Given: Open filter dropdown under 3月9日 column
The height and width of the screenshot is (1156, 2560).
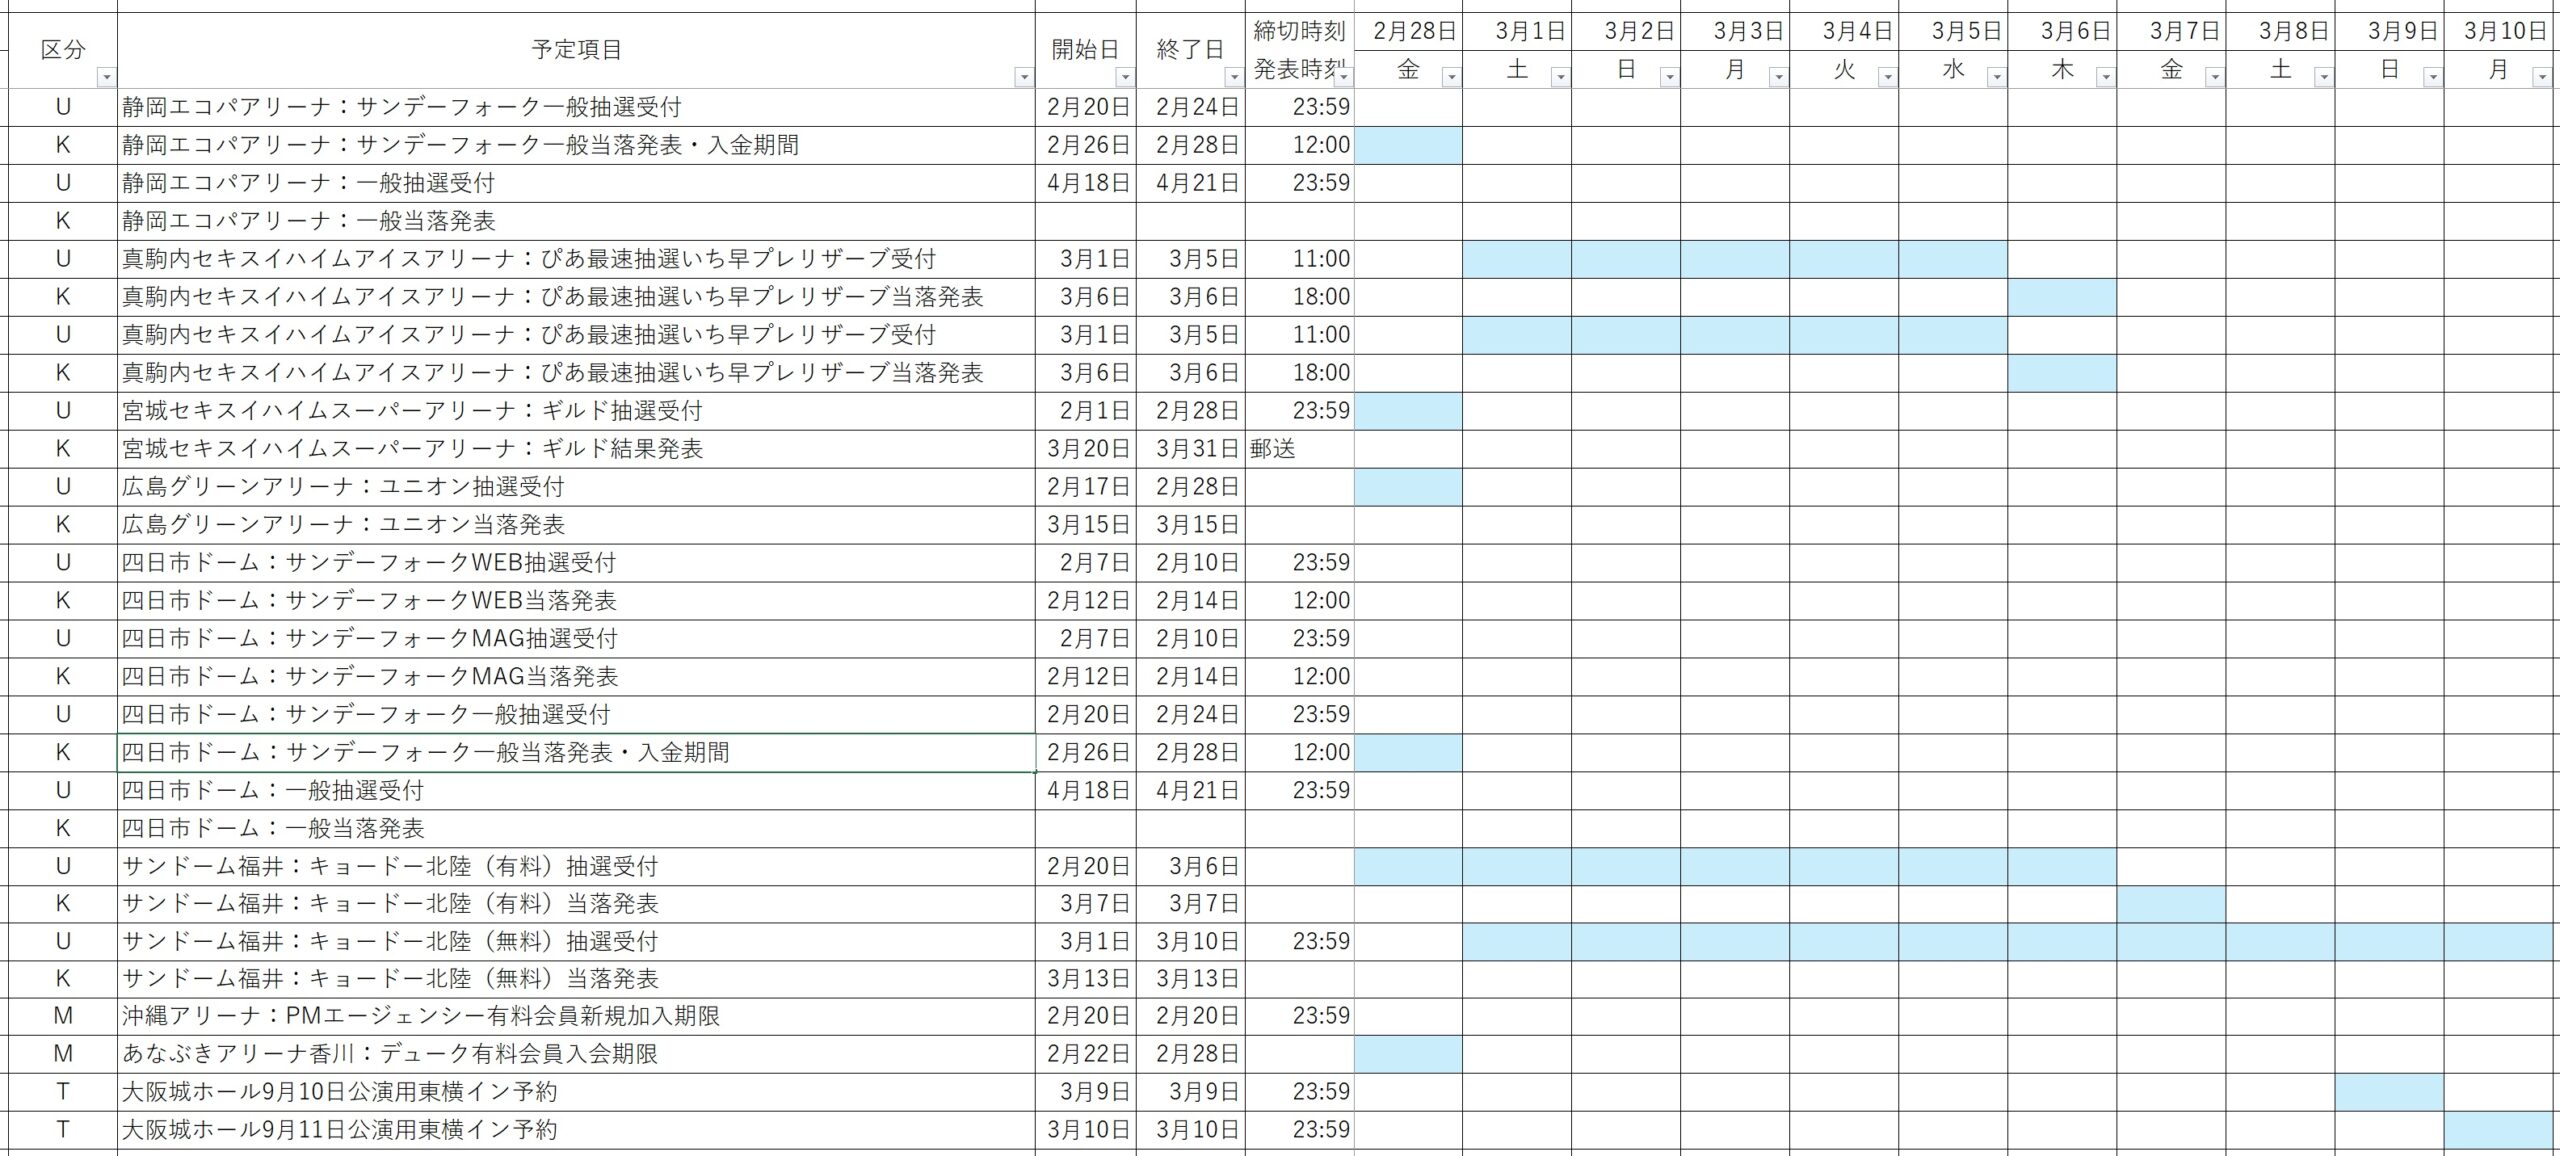Looking at the screenshot, I should (x=2432, y=77).
